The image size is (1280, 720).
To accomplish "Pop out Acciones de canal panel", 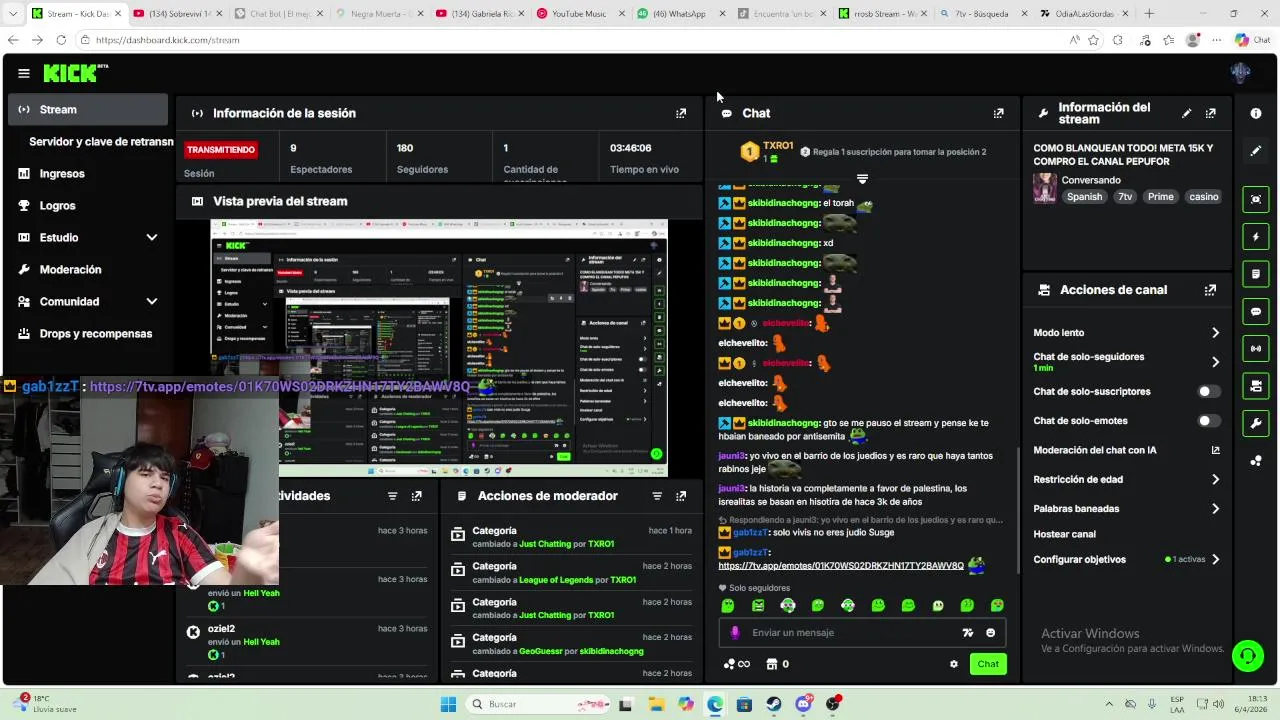I will pos(1210,290).
